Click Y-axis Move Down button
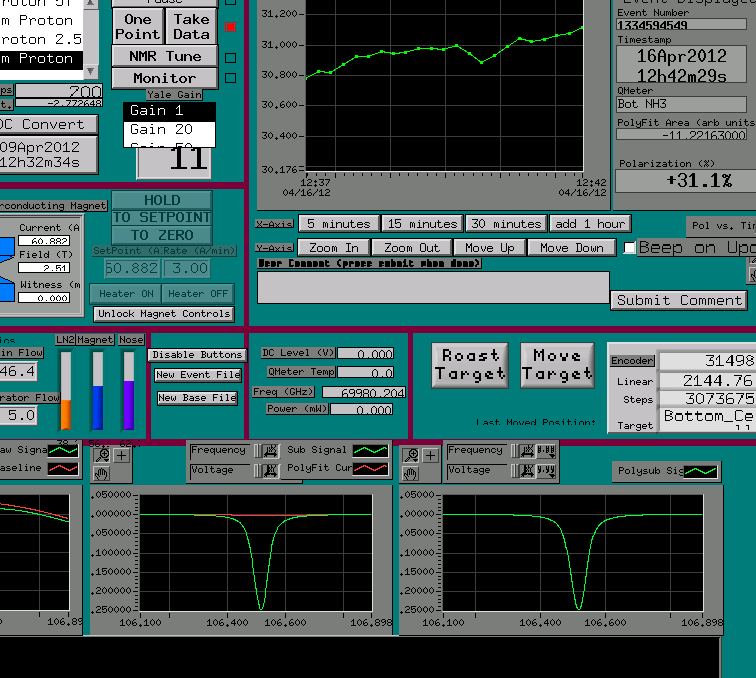Screen dimensions: 756x678 click(x=572, y=248)
